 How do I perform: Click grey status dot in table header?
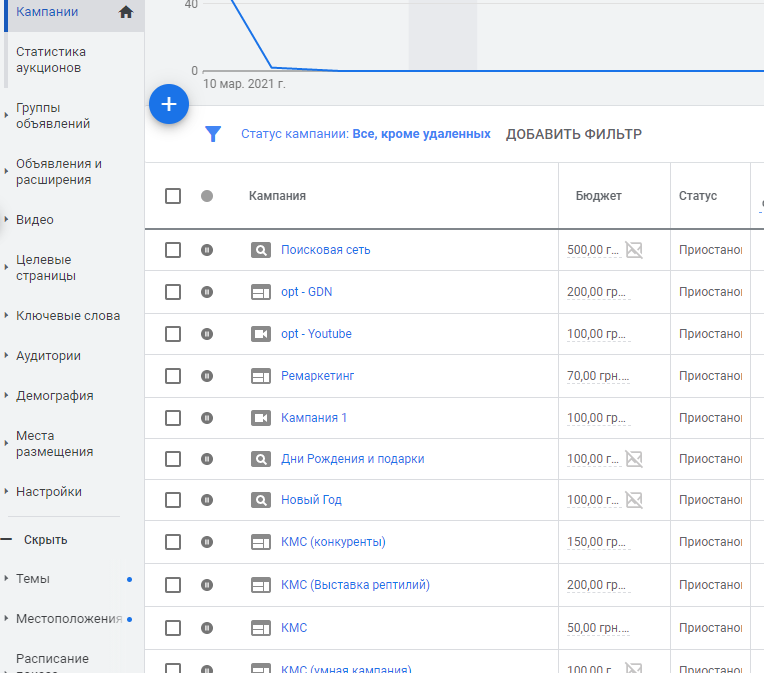[207, 196]
